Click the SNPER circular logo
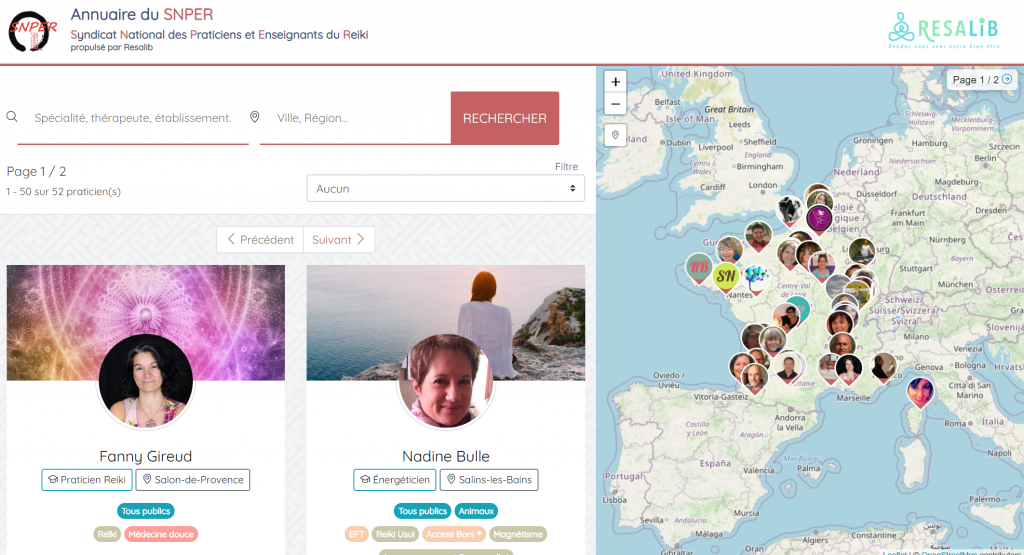This screenshot has height=555, width=1024. [33, 31]
